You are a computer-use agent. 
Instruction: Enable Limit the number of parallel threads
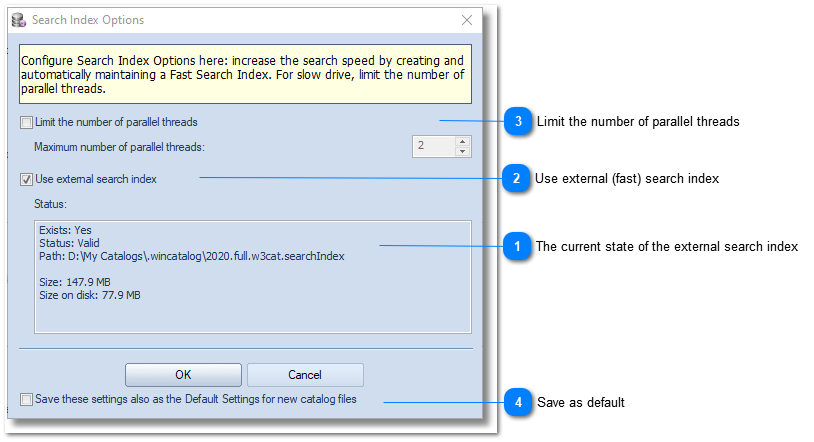click(x=26, y=123)
